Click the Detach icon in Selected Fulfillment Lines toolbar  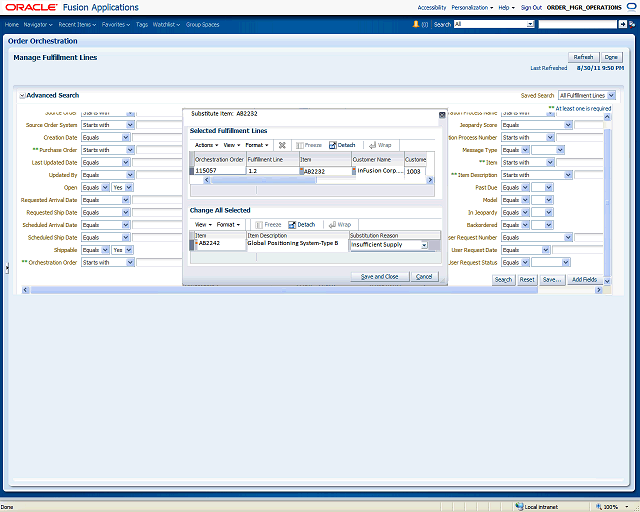[341, 145]
